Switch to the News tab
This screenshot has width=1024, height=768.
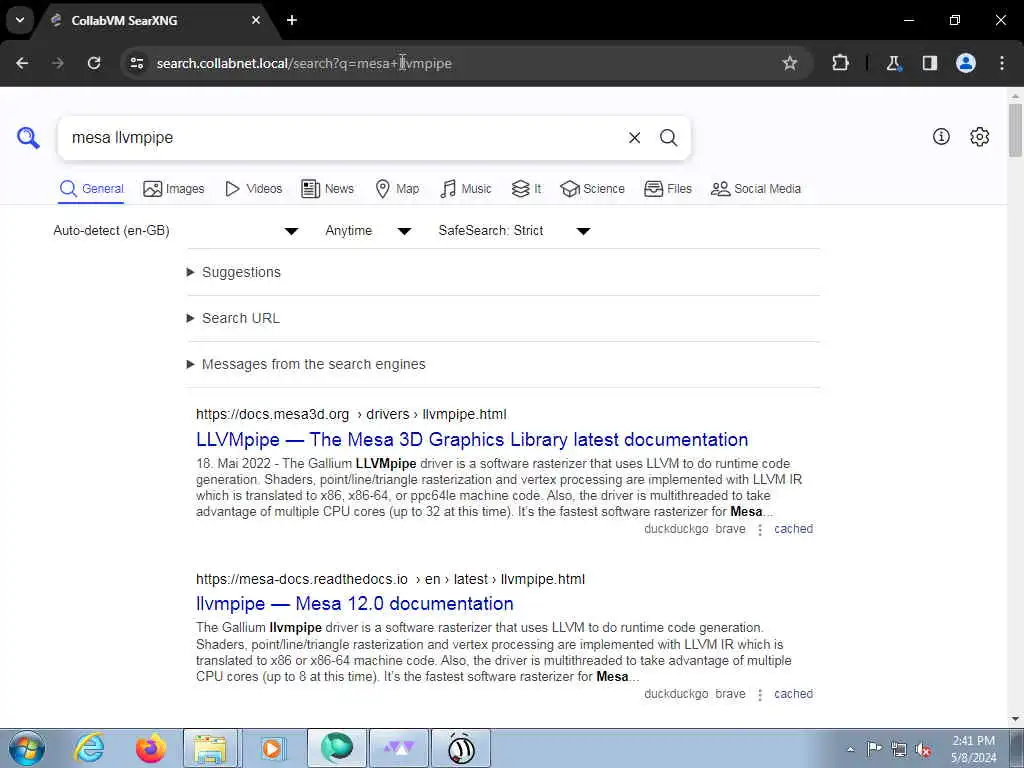[x=327, y=189]
